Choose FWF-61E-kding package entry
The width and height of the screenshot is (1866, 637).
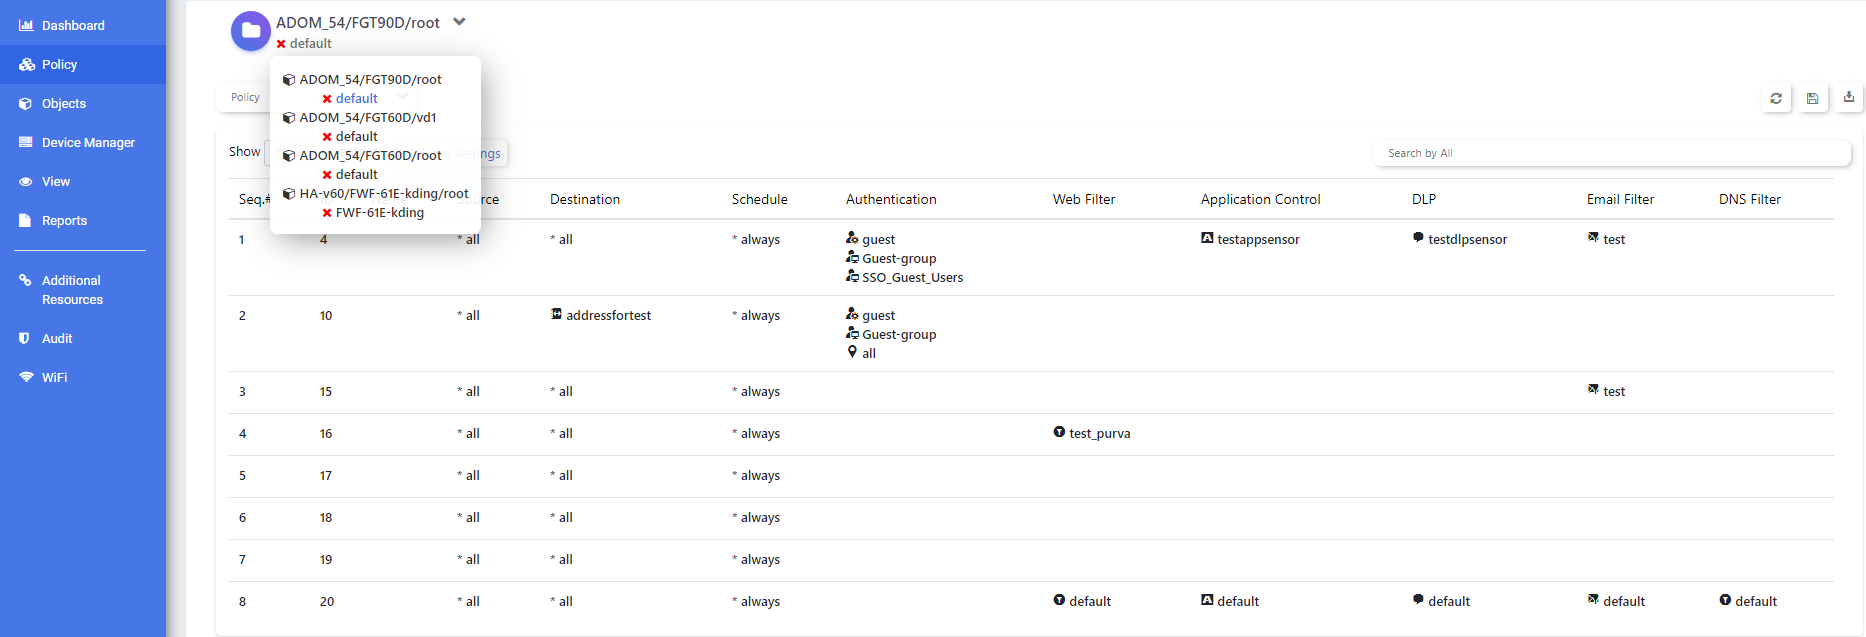(x=380, y=212)
